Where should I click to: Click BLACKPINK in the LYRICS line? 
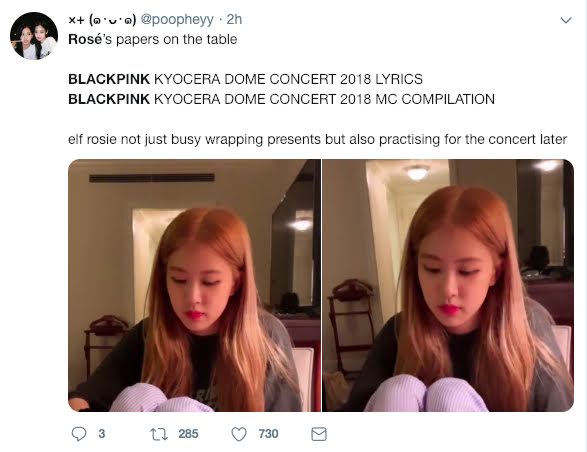tap(109, 79)
